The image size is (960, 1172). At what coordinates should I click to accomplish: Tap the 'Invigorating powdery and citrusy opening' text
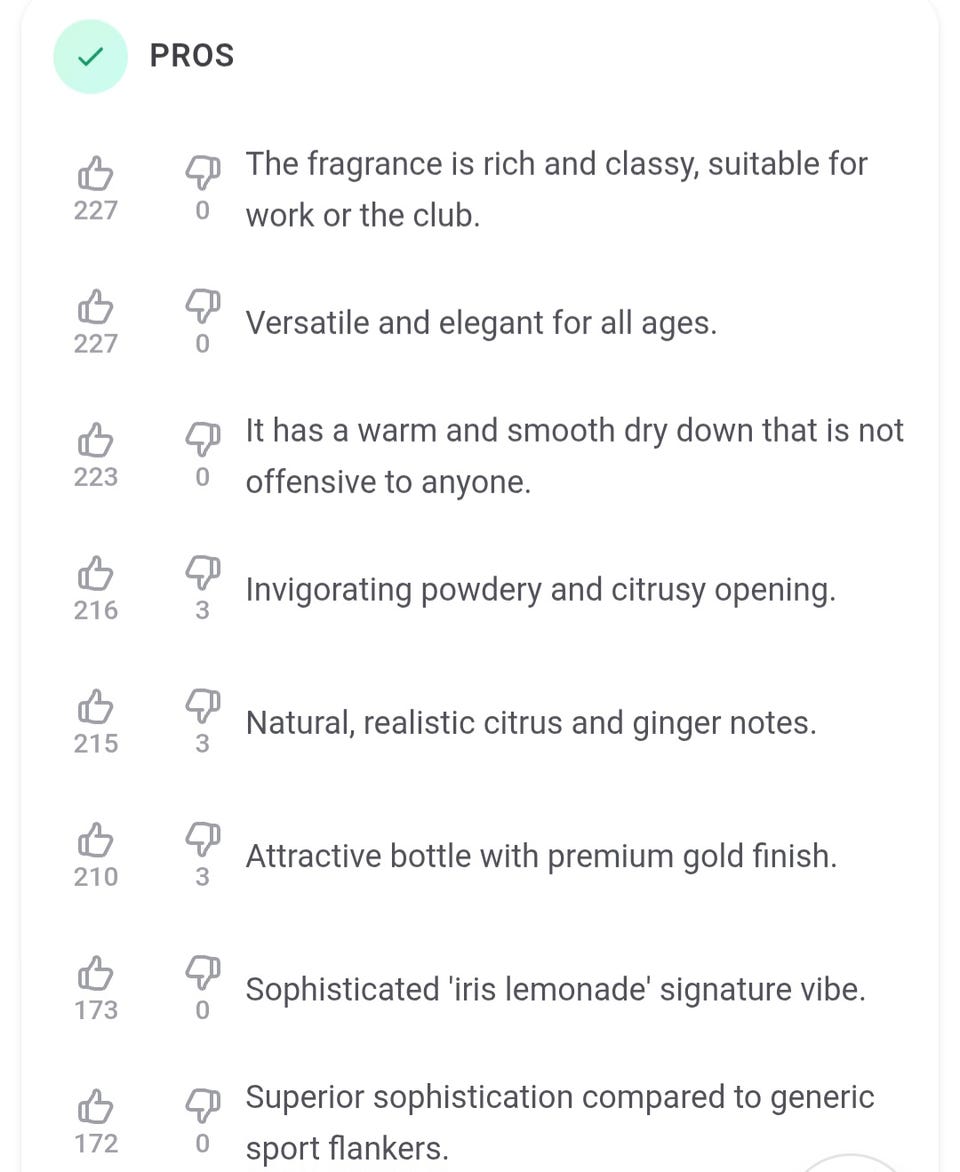tap(541, 590)
